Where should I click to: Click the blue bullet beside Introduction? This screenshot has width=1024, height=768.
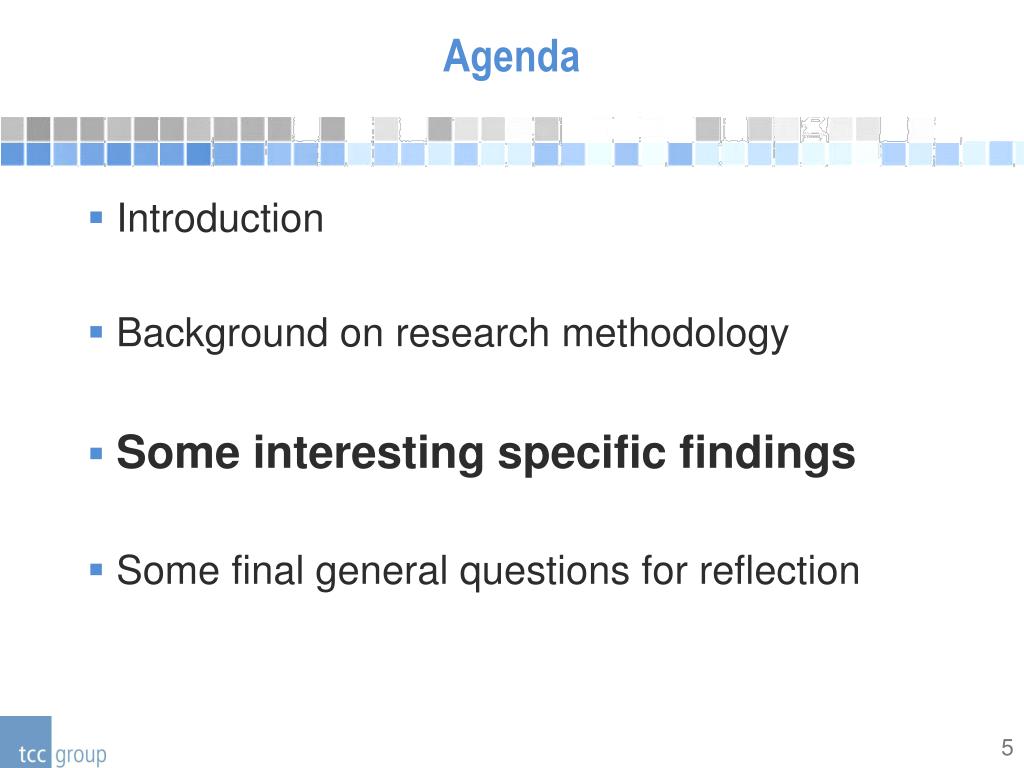[x=96, y=217]
